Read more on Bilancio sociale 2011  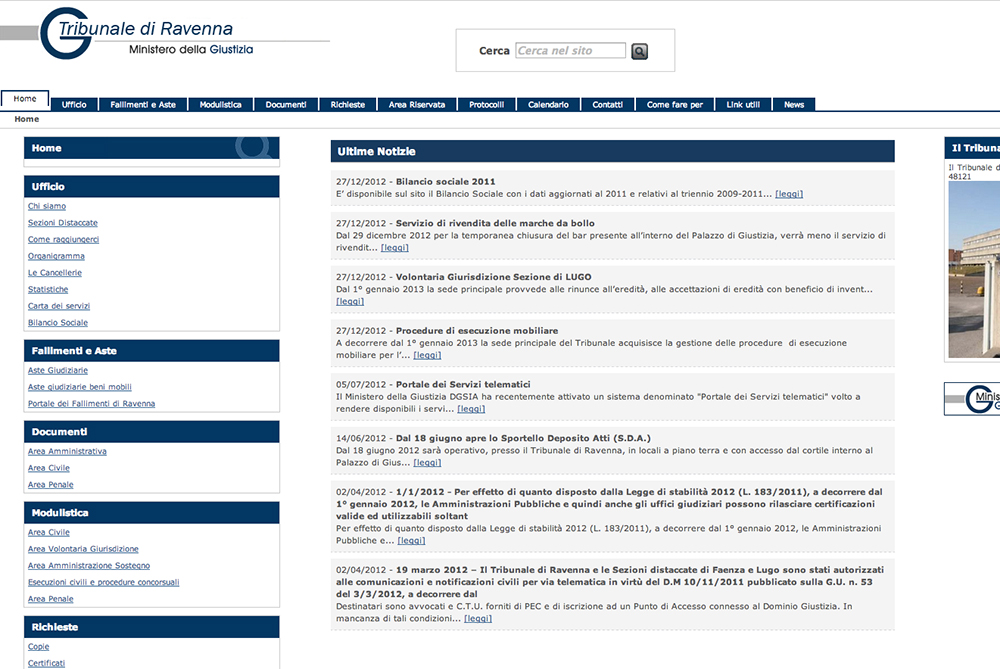coord(789,194)
